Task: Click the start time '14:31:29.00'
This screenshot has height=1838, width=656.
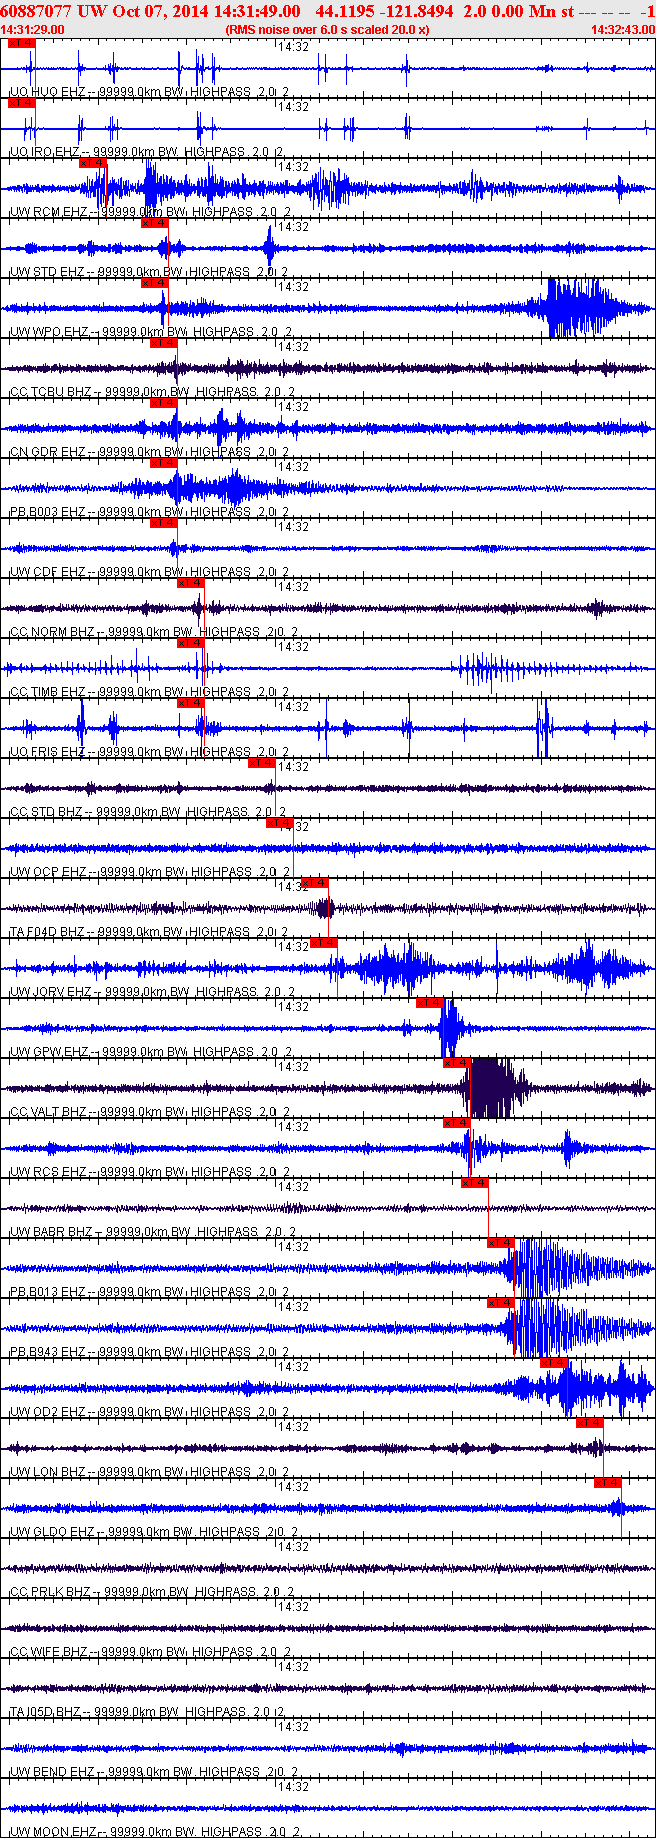Action: tap(32, 30)
